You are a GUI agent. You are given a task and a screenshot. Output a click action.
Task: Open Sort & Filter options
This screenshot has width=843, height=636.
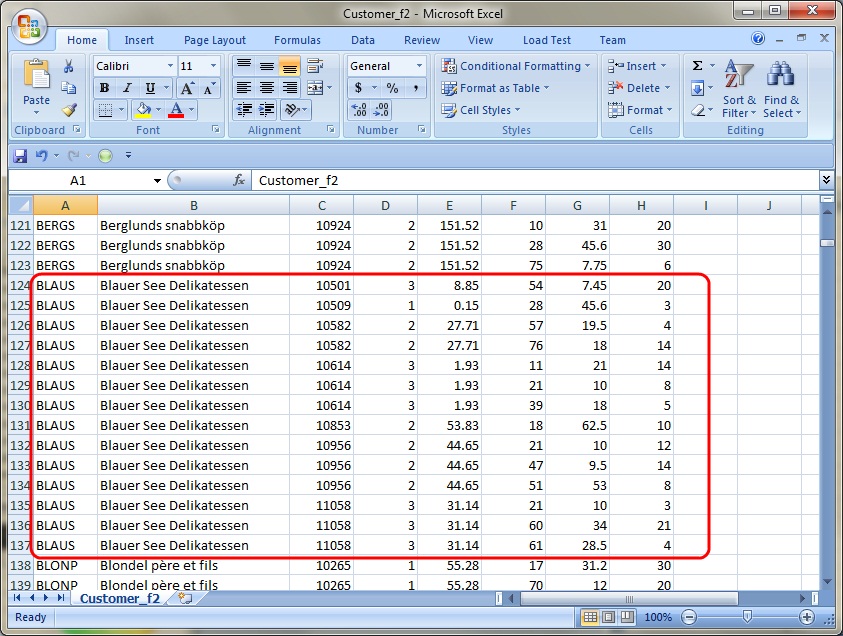coord(739,89)
